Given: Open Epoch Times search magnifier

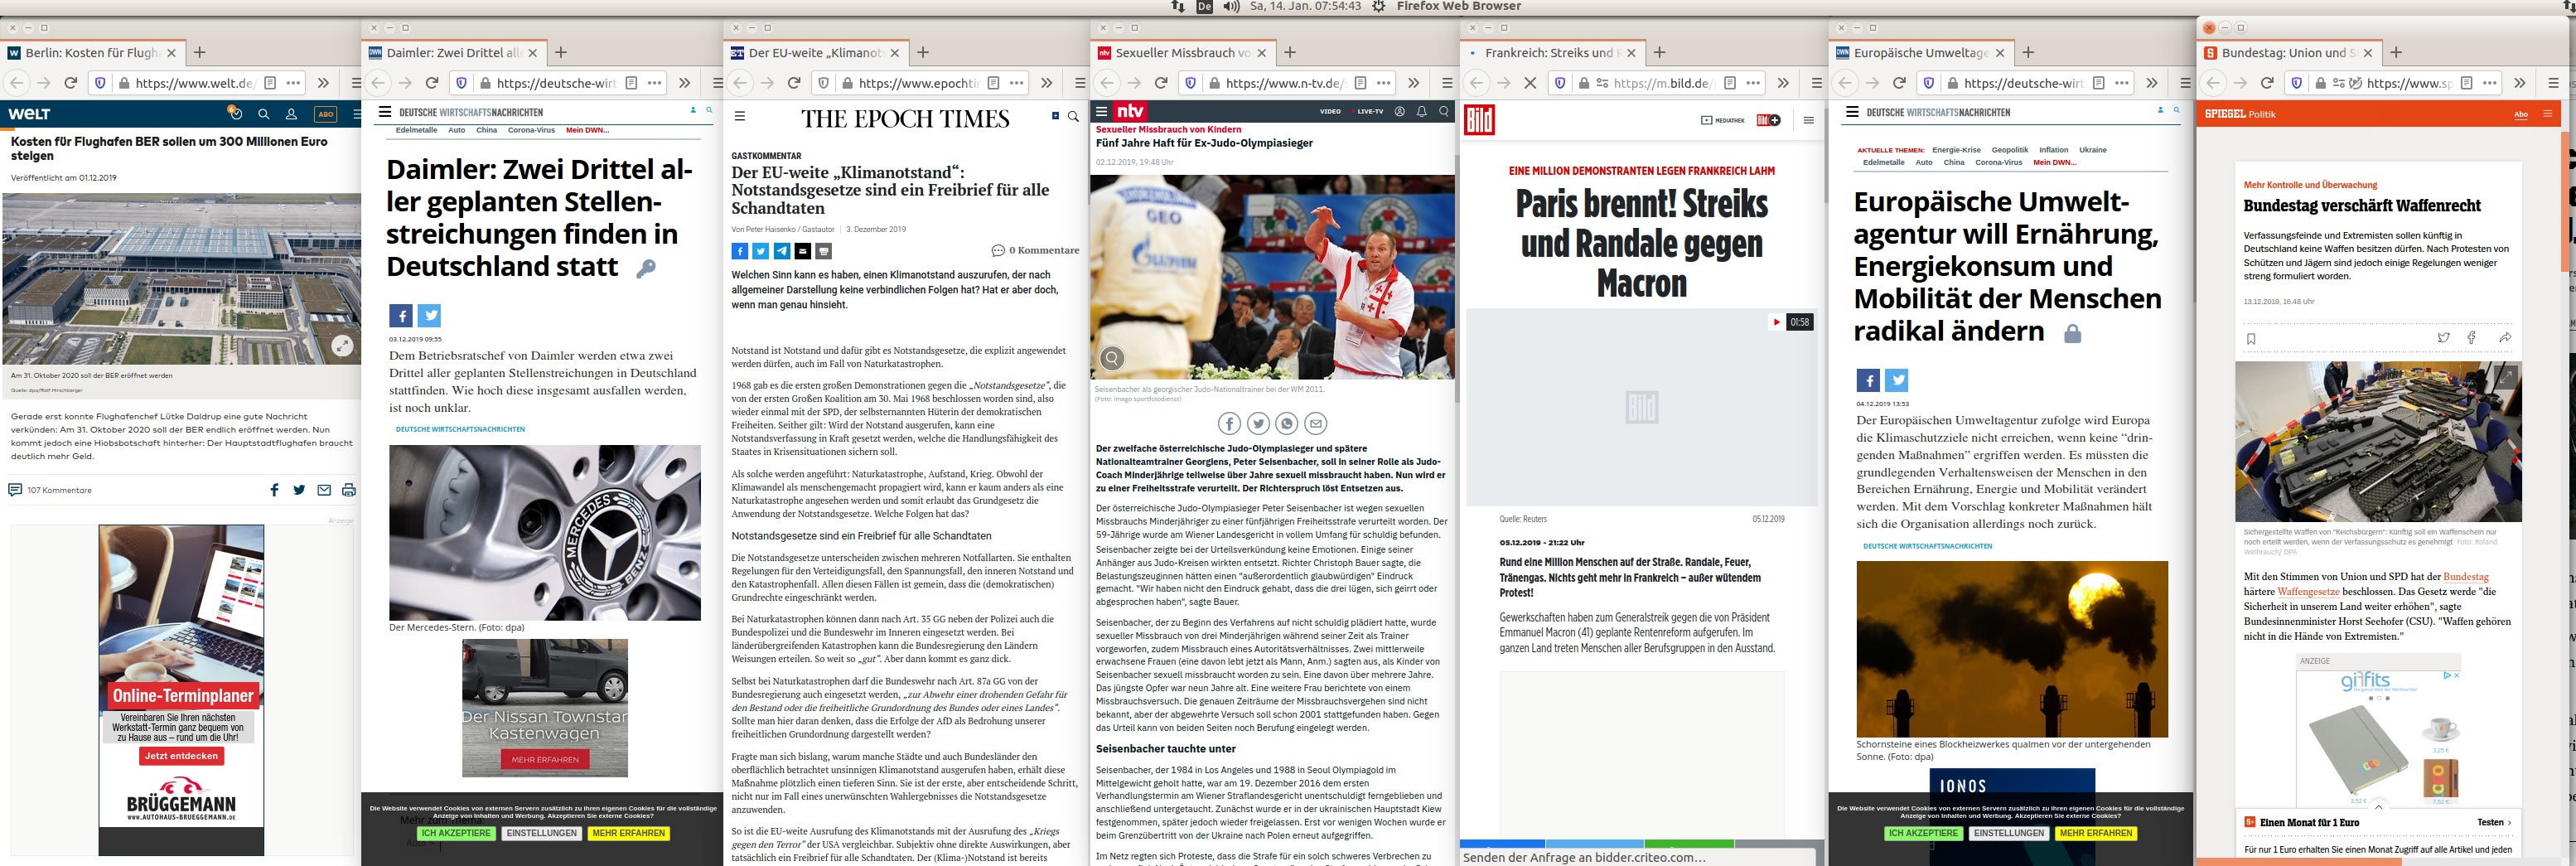Looking at the screenshot, I should 1073,117.
